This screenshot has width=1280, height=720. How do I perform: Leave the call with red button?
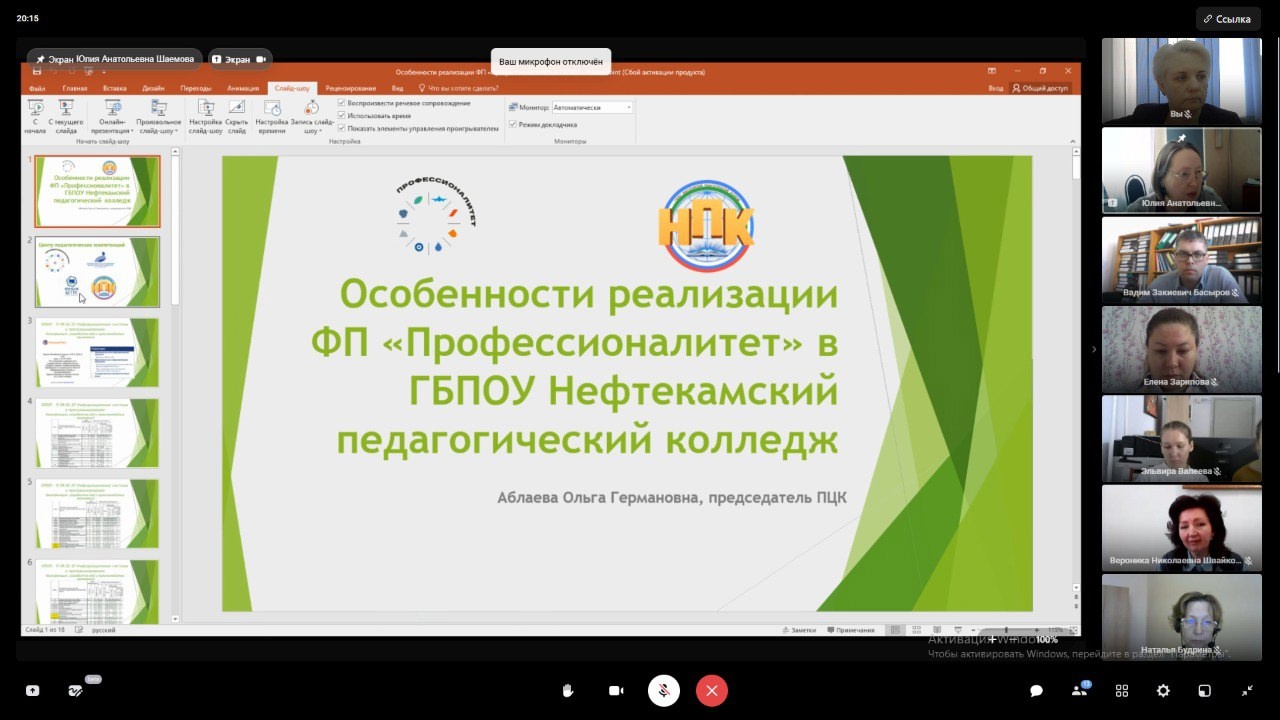point(712,691)
